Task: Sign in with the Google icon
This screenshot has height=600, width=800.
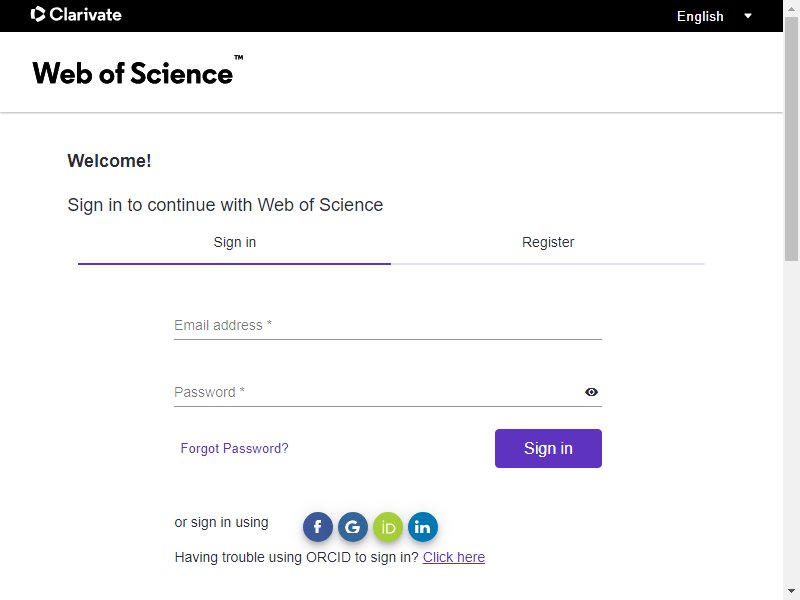Action: [x=353, y=527]
